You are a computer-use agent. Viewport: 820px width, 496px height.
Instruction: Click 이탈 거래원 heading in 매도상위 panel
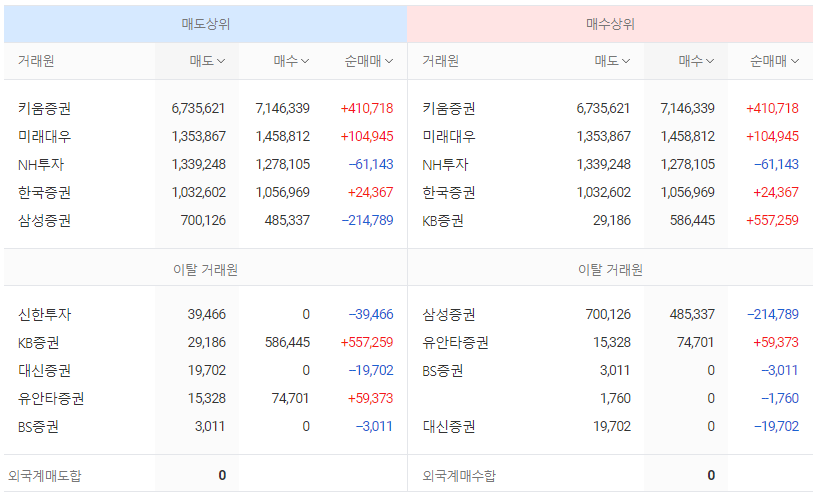(206, 270)
